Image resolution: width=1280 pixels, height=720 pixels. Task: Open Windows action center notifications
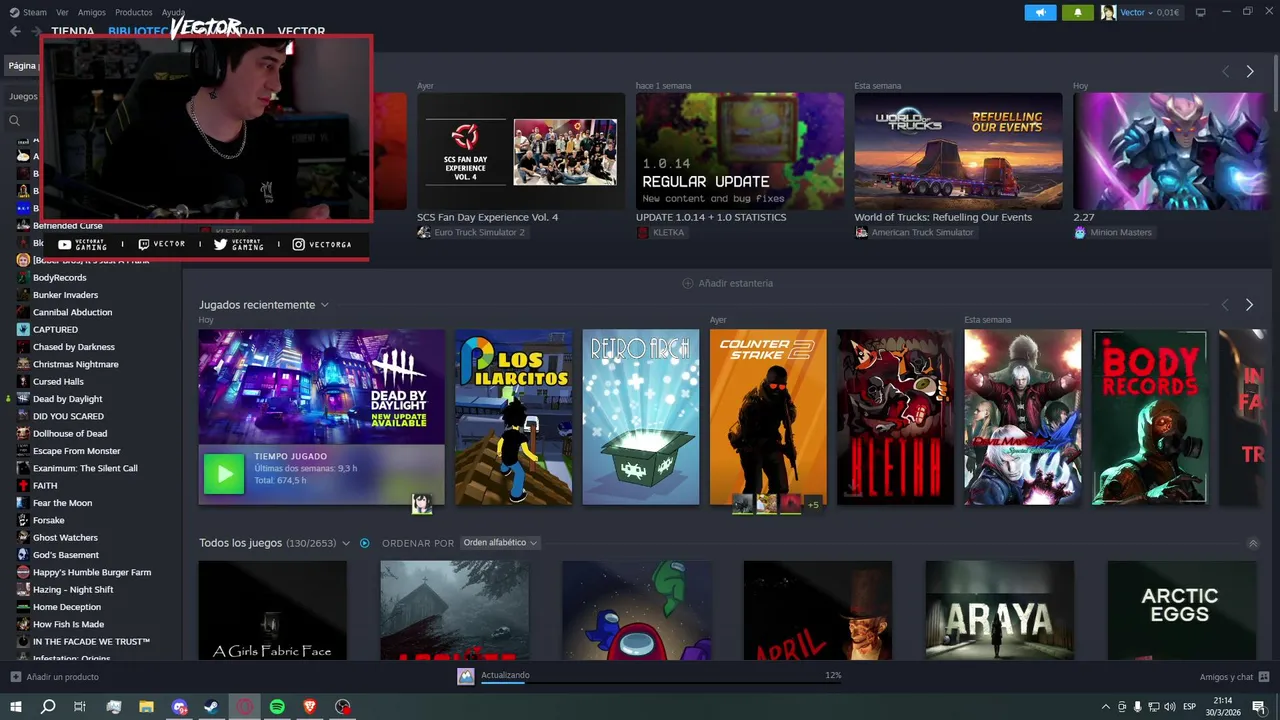1259,707
